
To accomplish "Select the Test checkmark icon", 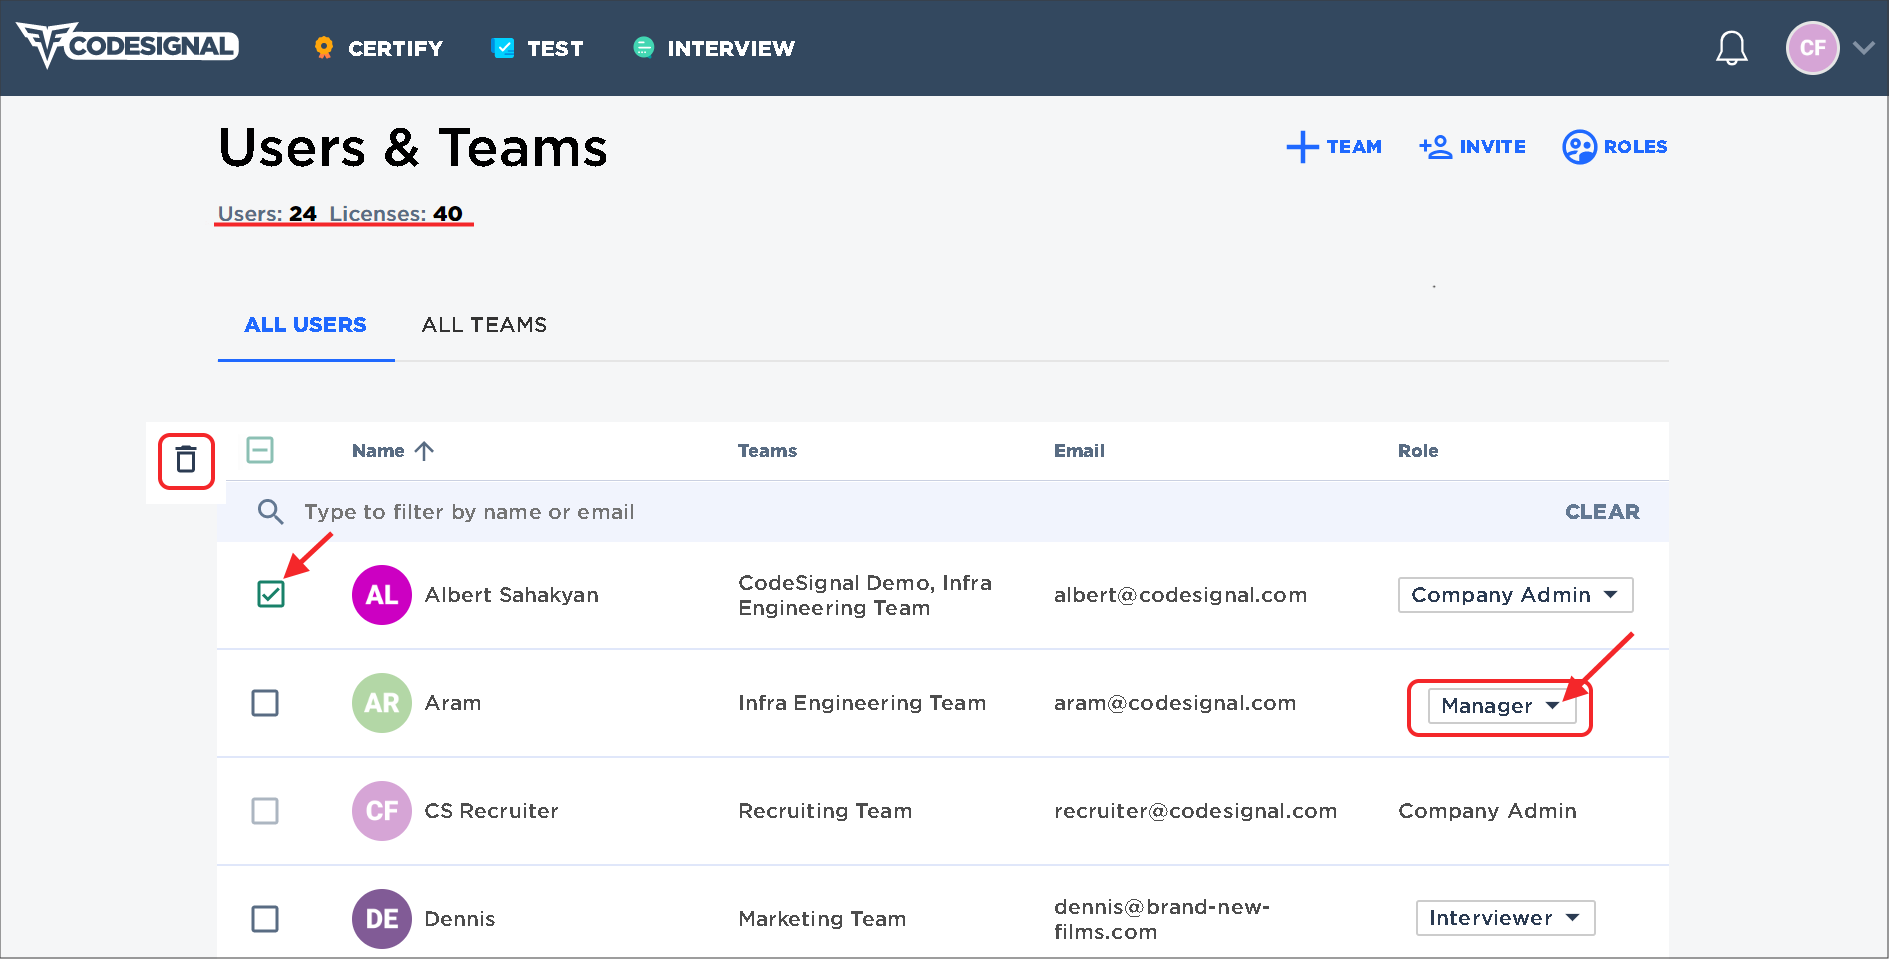I will click(503, 47).
